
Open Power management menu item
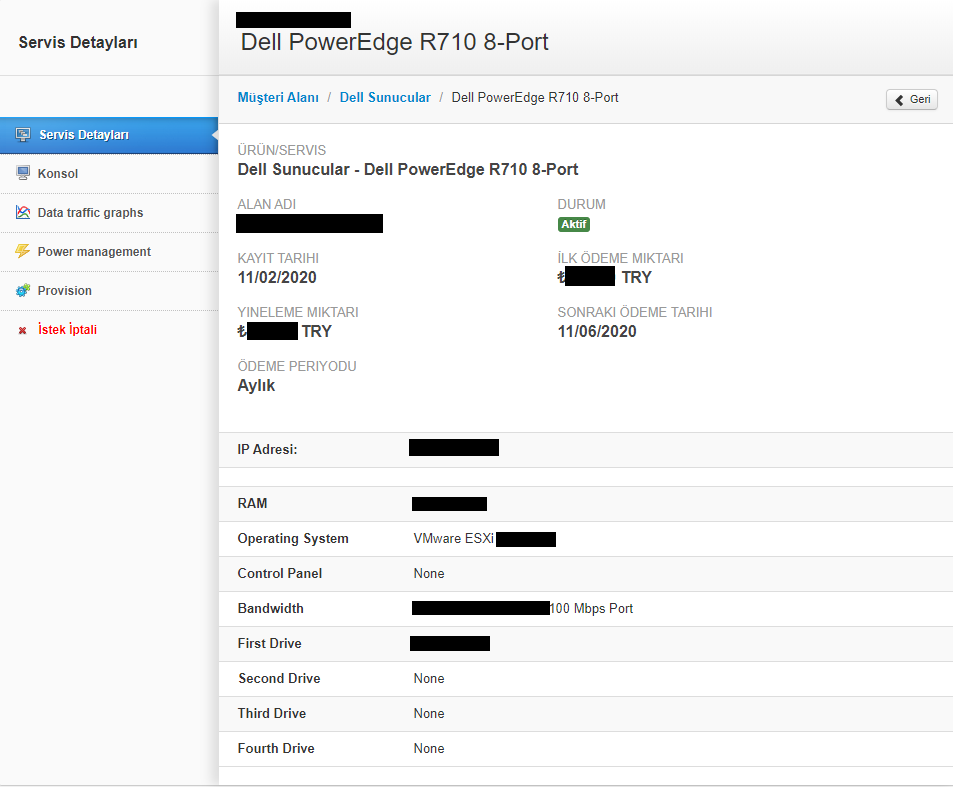[x=109, y=252]
